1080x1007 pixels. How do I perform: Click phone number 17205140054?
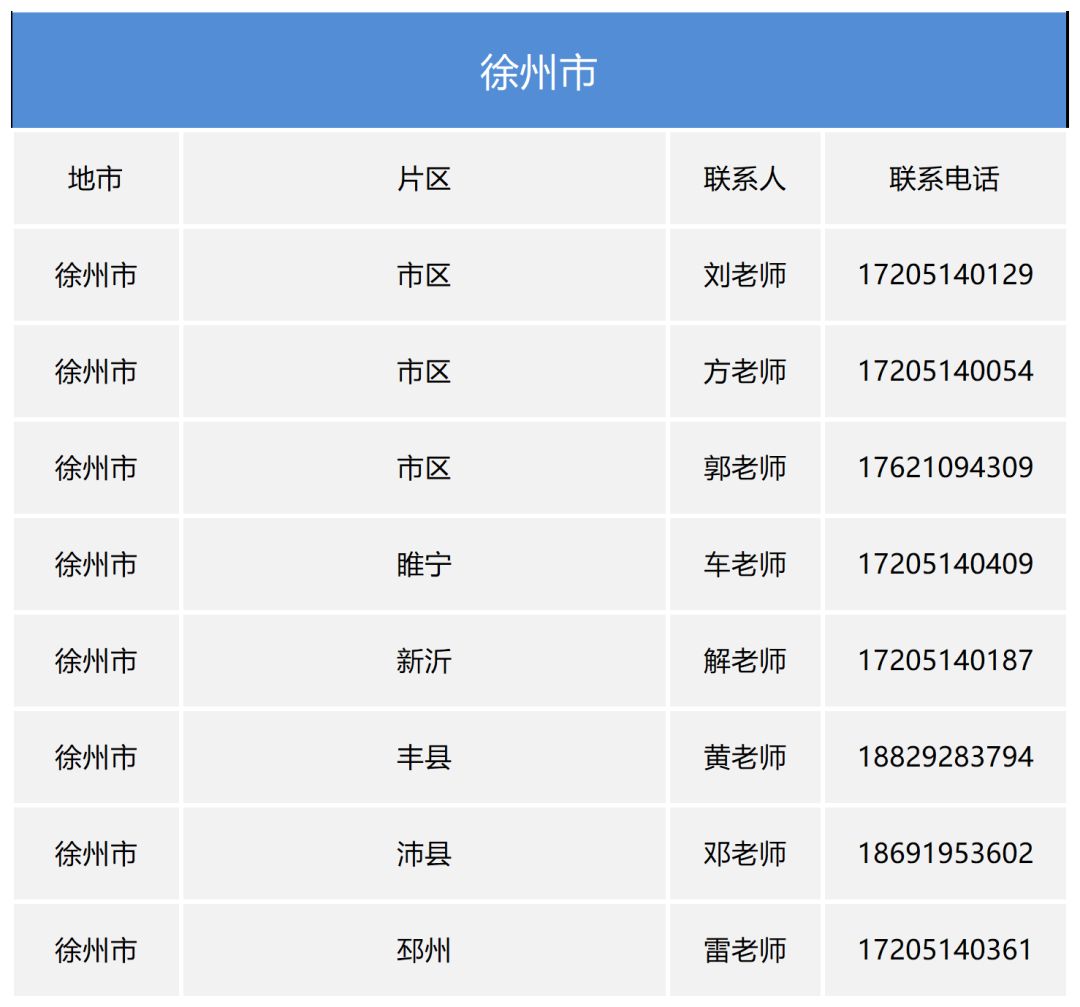(945, 371)
